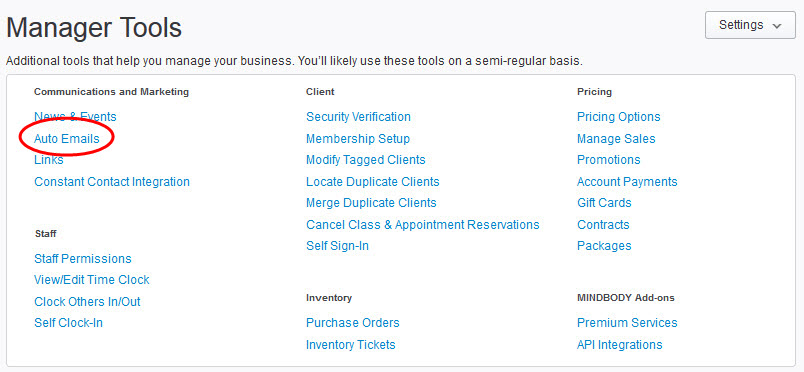Open Modify Tagged Clients
804x372 pixels.
[x=366, y=160]
